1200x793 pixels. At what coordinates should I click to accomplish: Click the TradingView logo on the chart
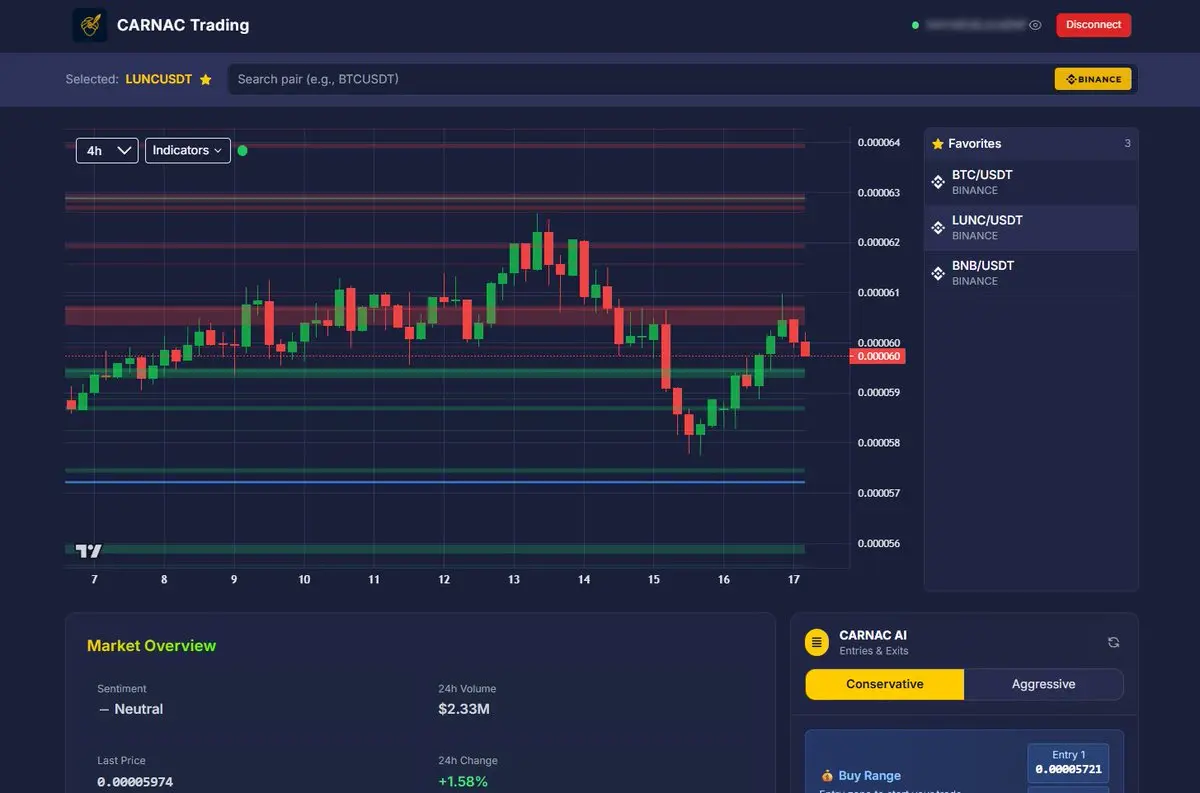click(x=89, y=551)
